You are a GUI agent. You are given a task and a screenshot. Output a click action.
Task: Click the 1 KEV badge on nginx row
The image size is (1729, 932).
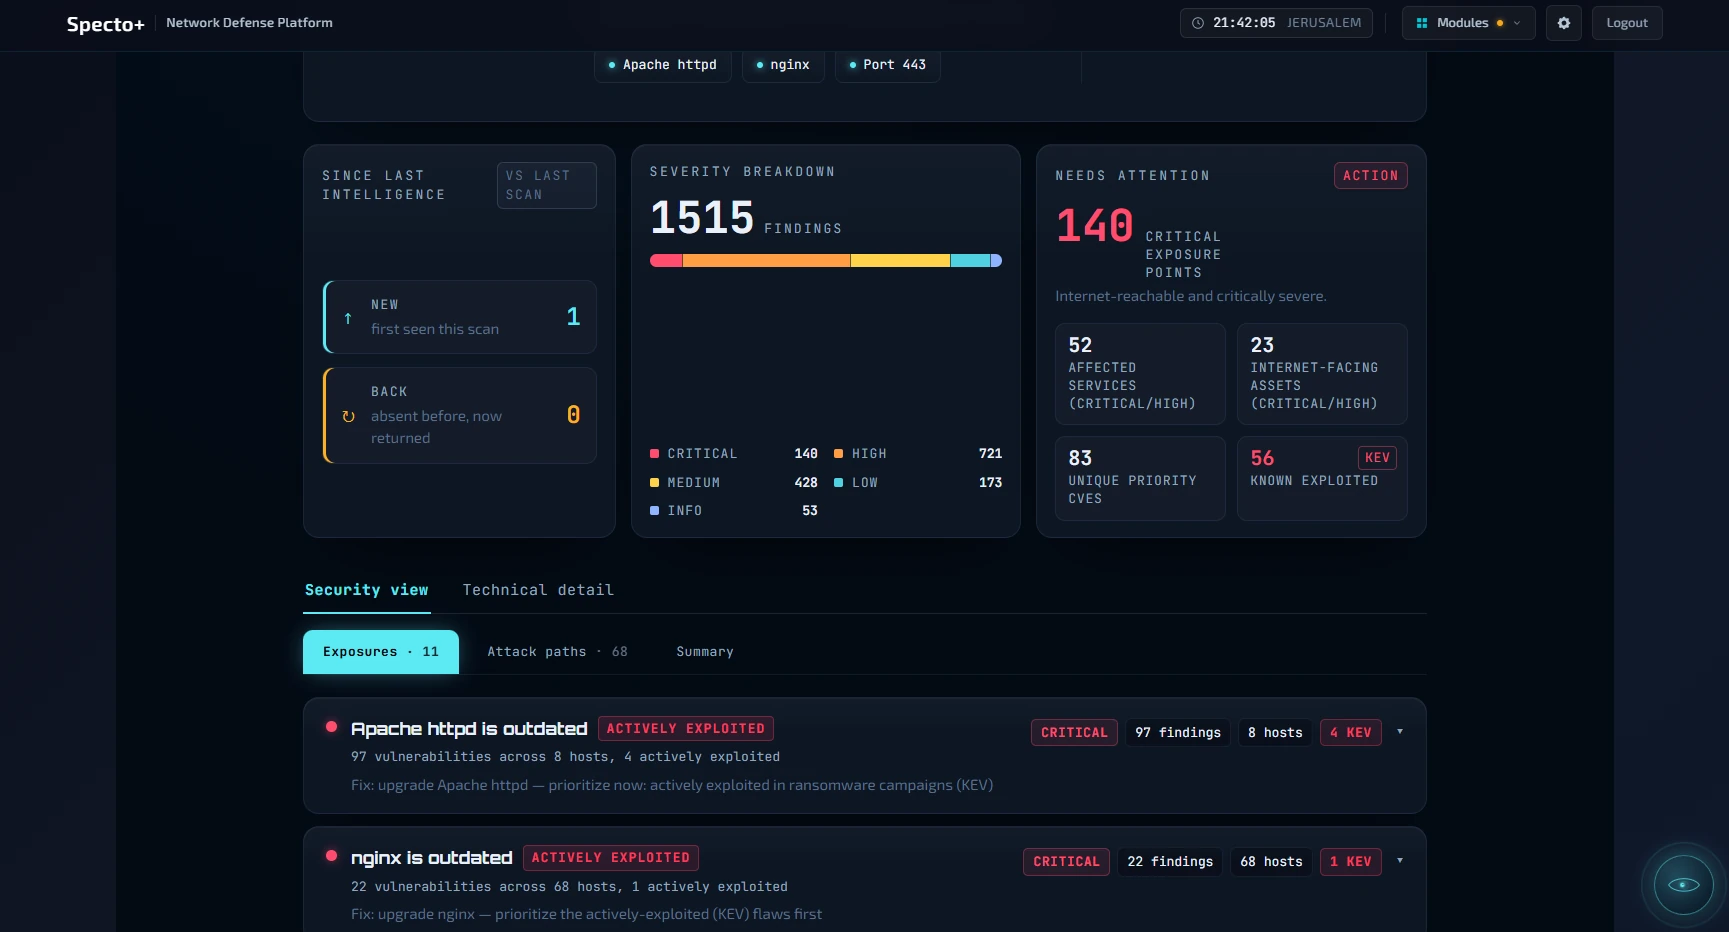tap(1351, 862)
